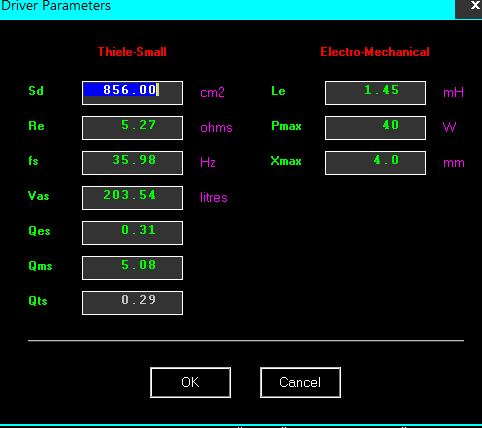This screenshot has width=482, height=428.
Task: Select the Qms field showing 5.08
Action: (x=132, y=268)
